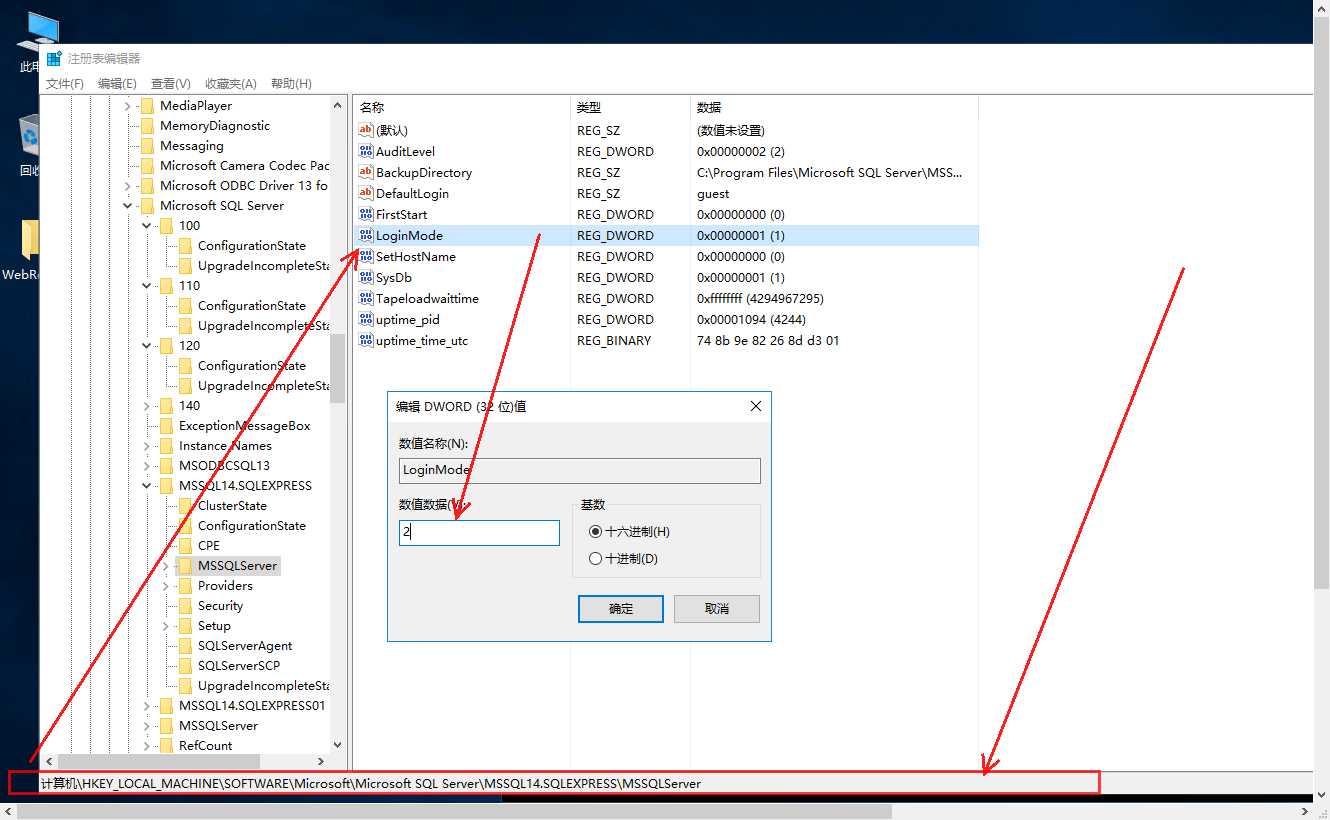The height and width of the screenshot is (820, 1330).
Task: Open the 收藏夹(A) menu
Action: pyautogui.click(x=231, y=83)
